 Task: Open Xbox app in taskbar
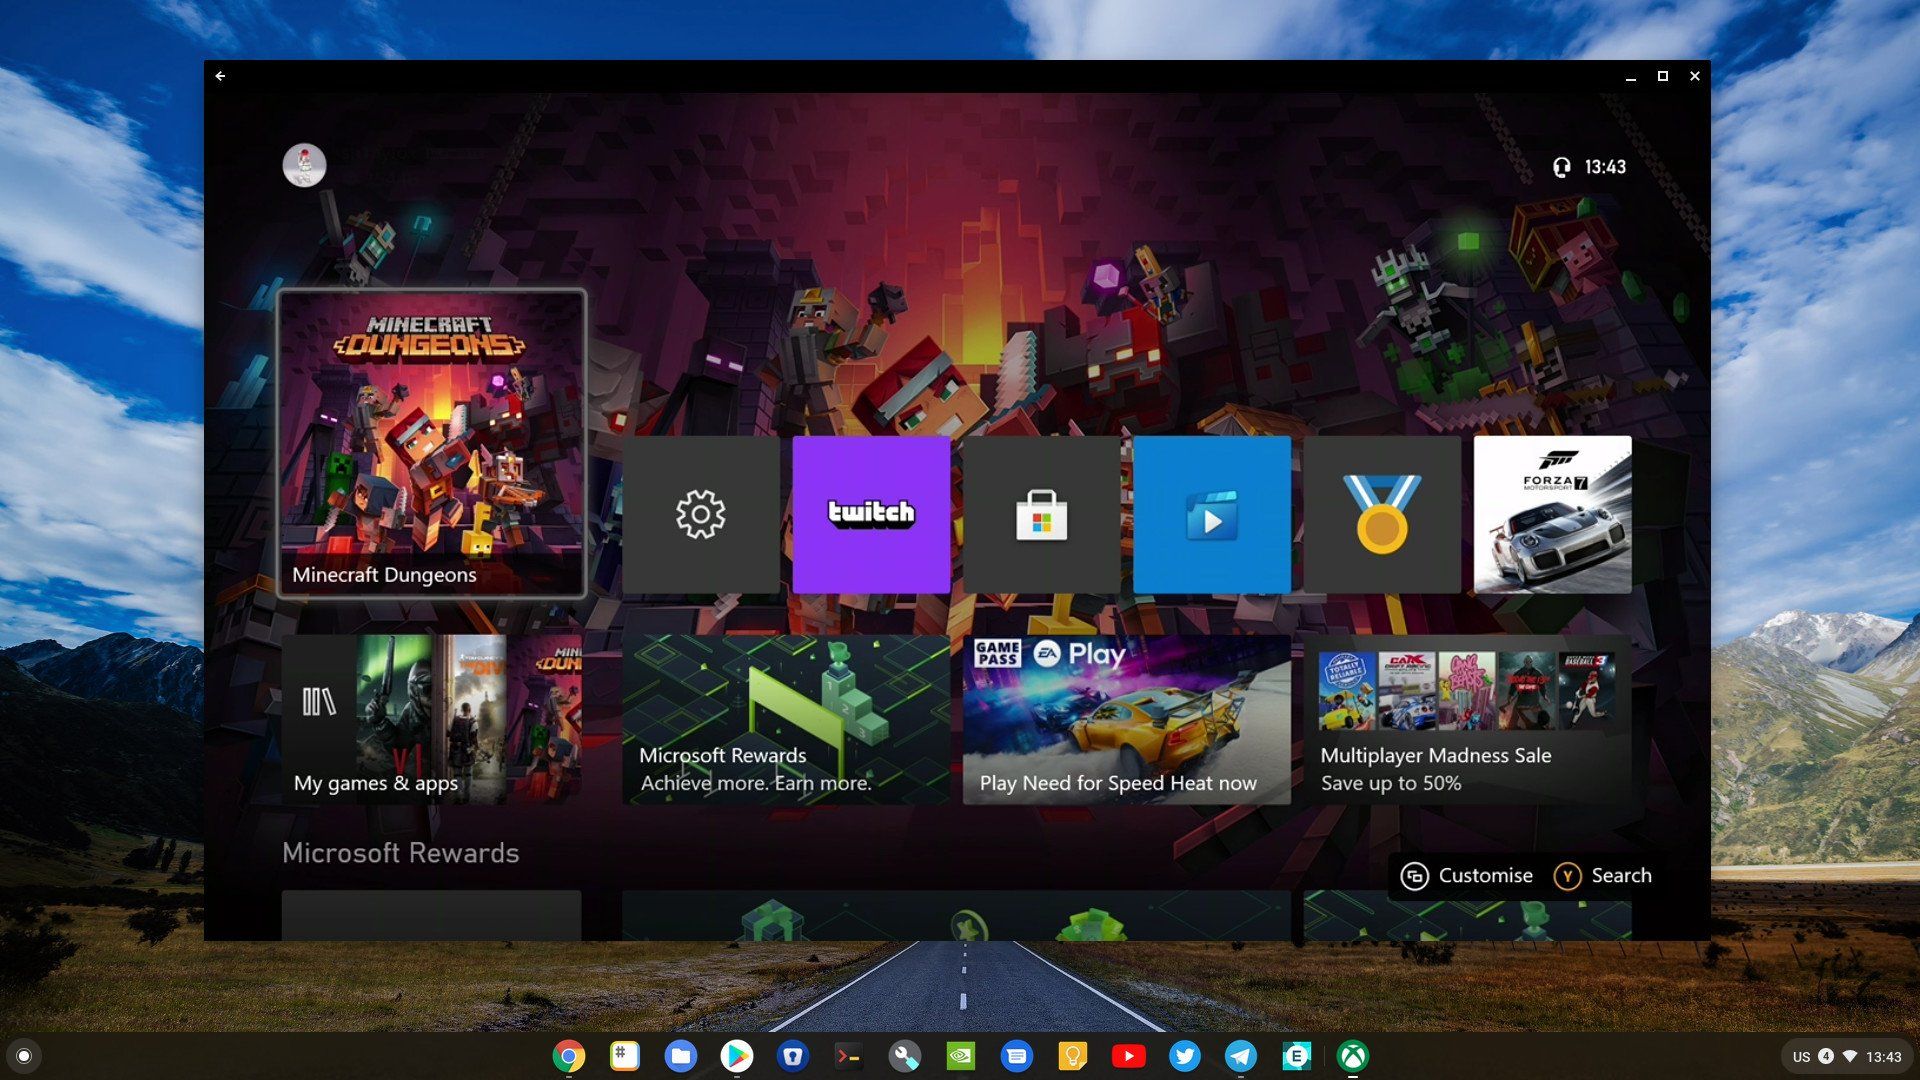[1350, 1054]
